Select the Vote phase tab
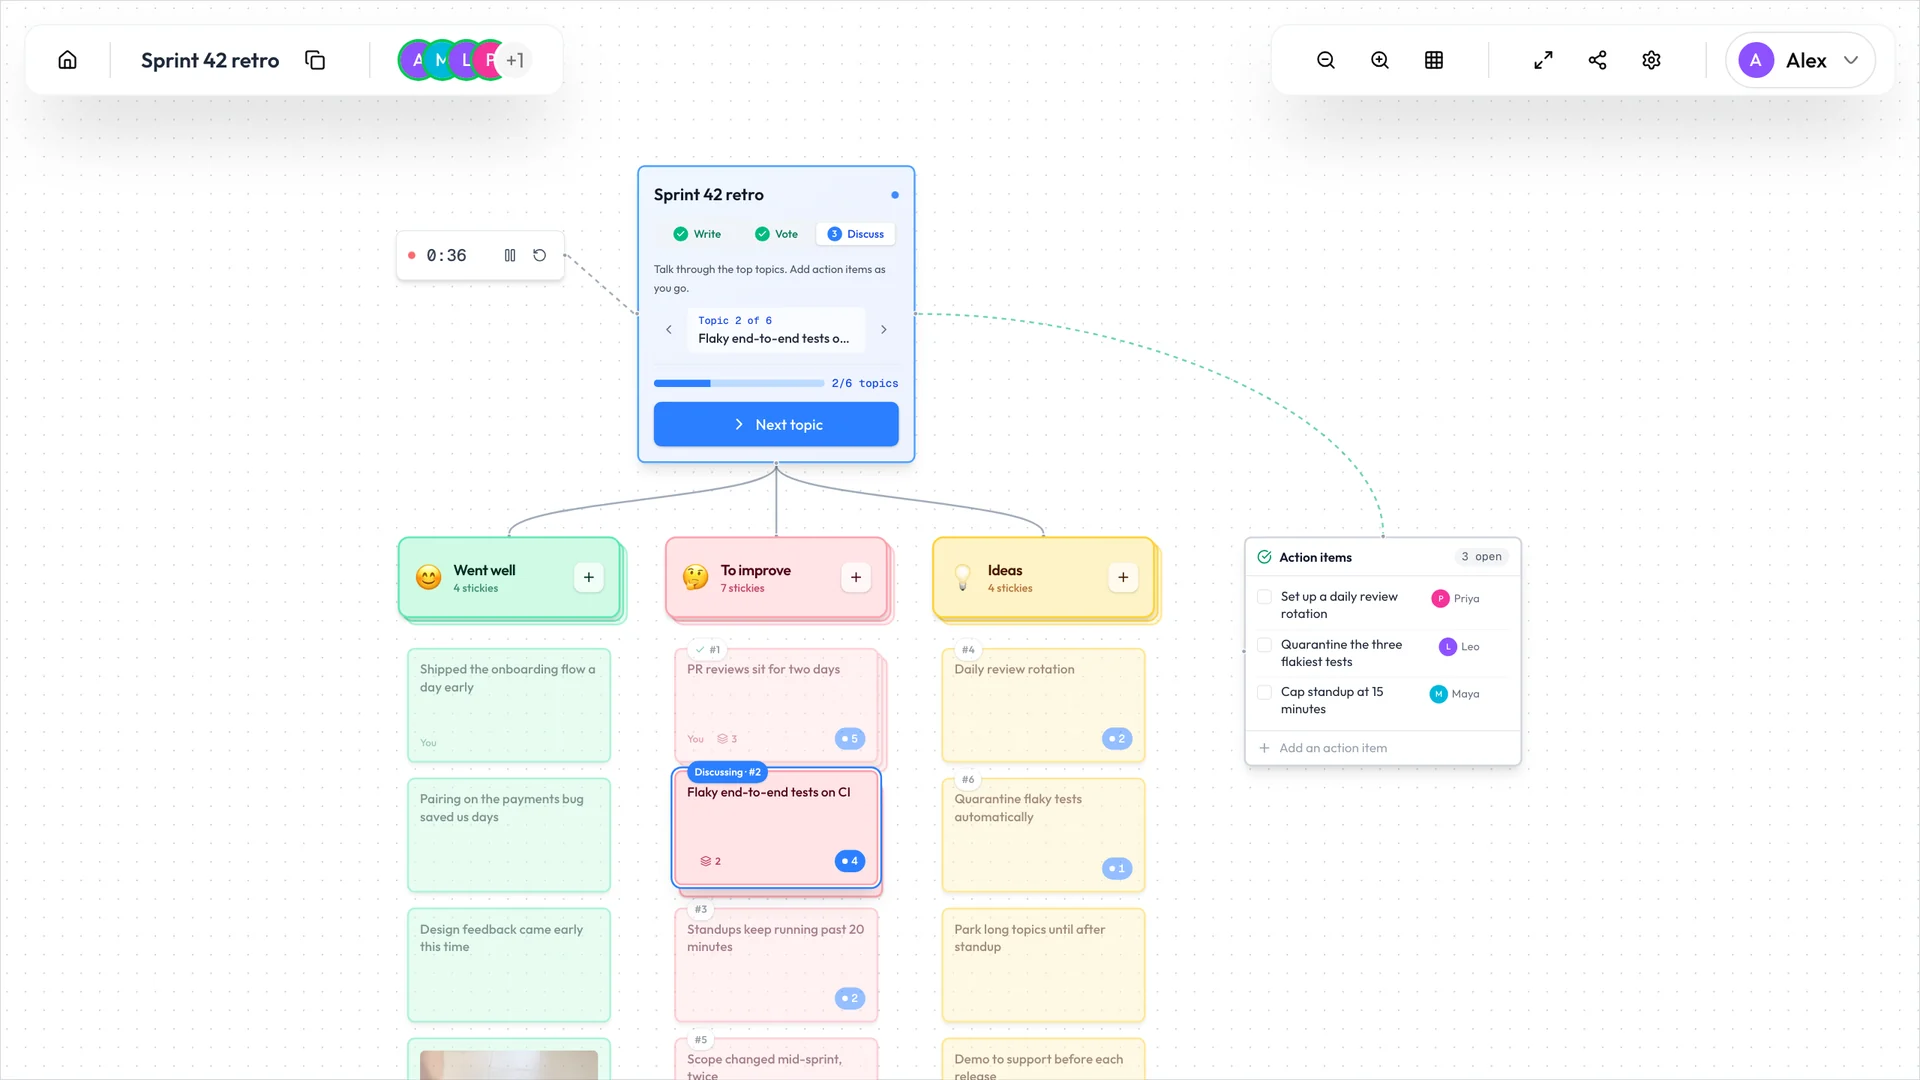Image resolution: width=1920 pixels, height=1080 pixels. click(x=777, y=234)
